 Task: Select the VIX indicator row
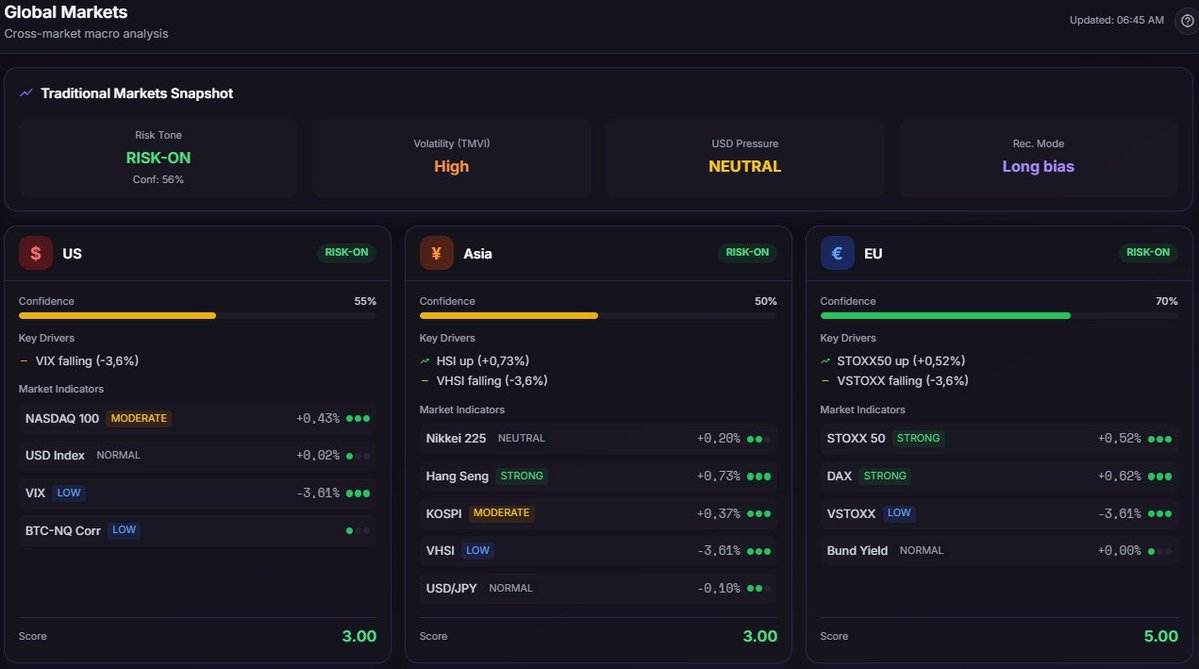point(197,493)
